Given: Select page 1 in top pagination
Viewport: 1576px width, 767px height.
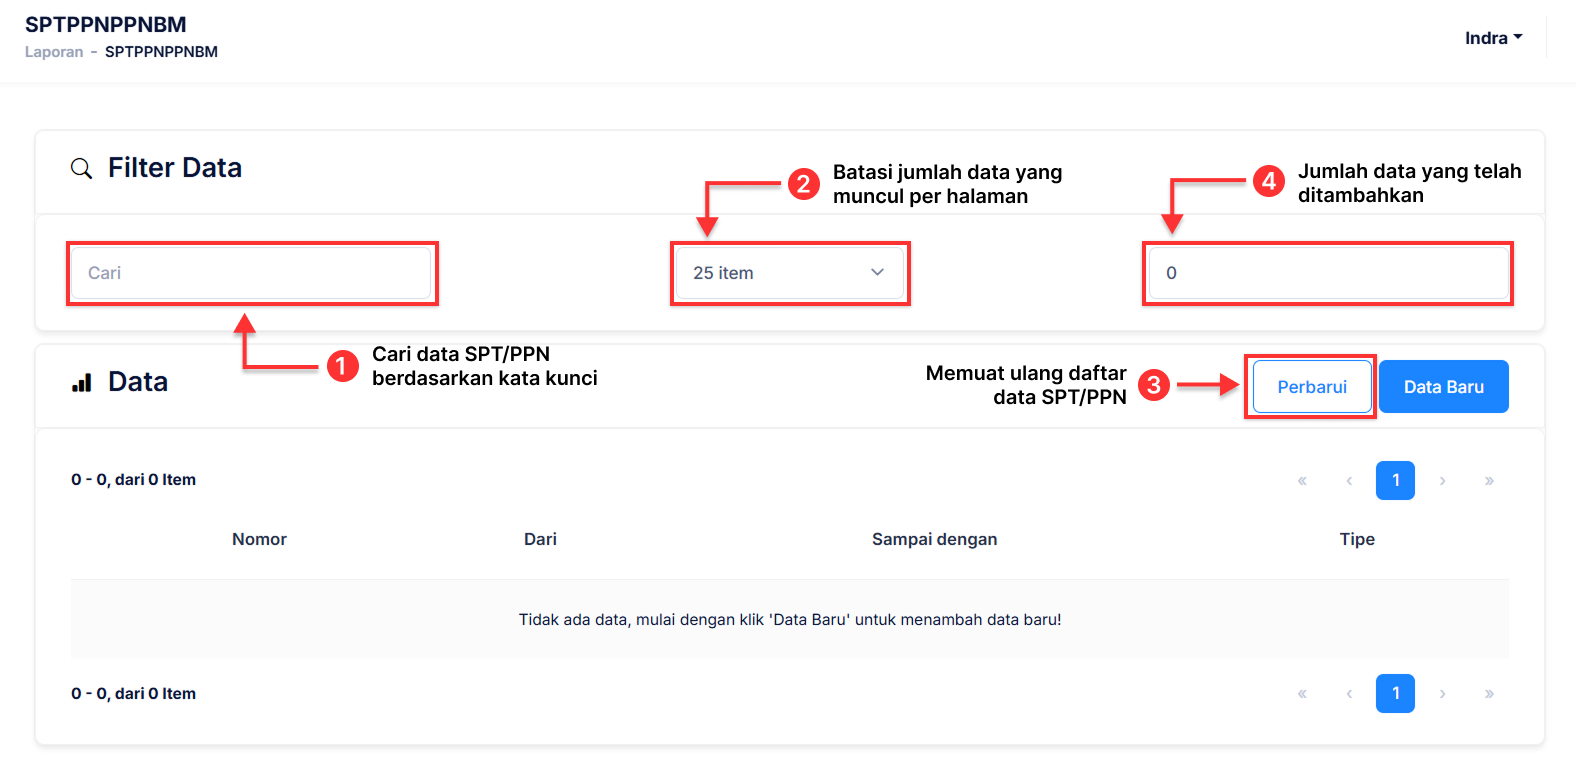Looking at the screenshot, I should pyautogui.click(x=1395, y=481).
